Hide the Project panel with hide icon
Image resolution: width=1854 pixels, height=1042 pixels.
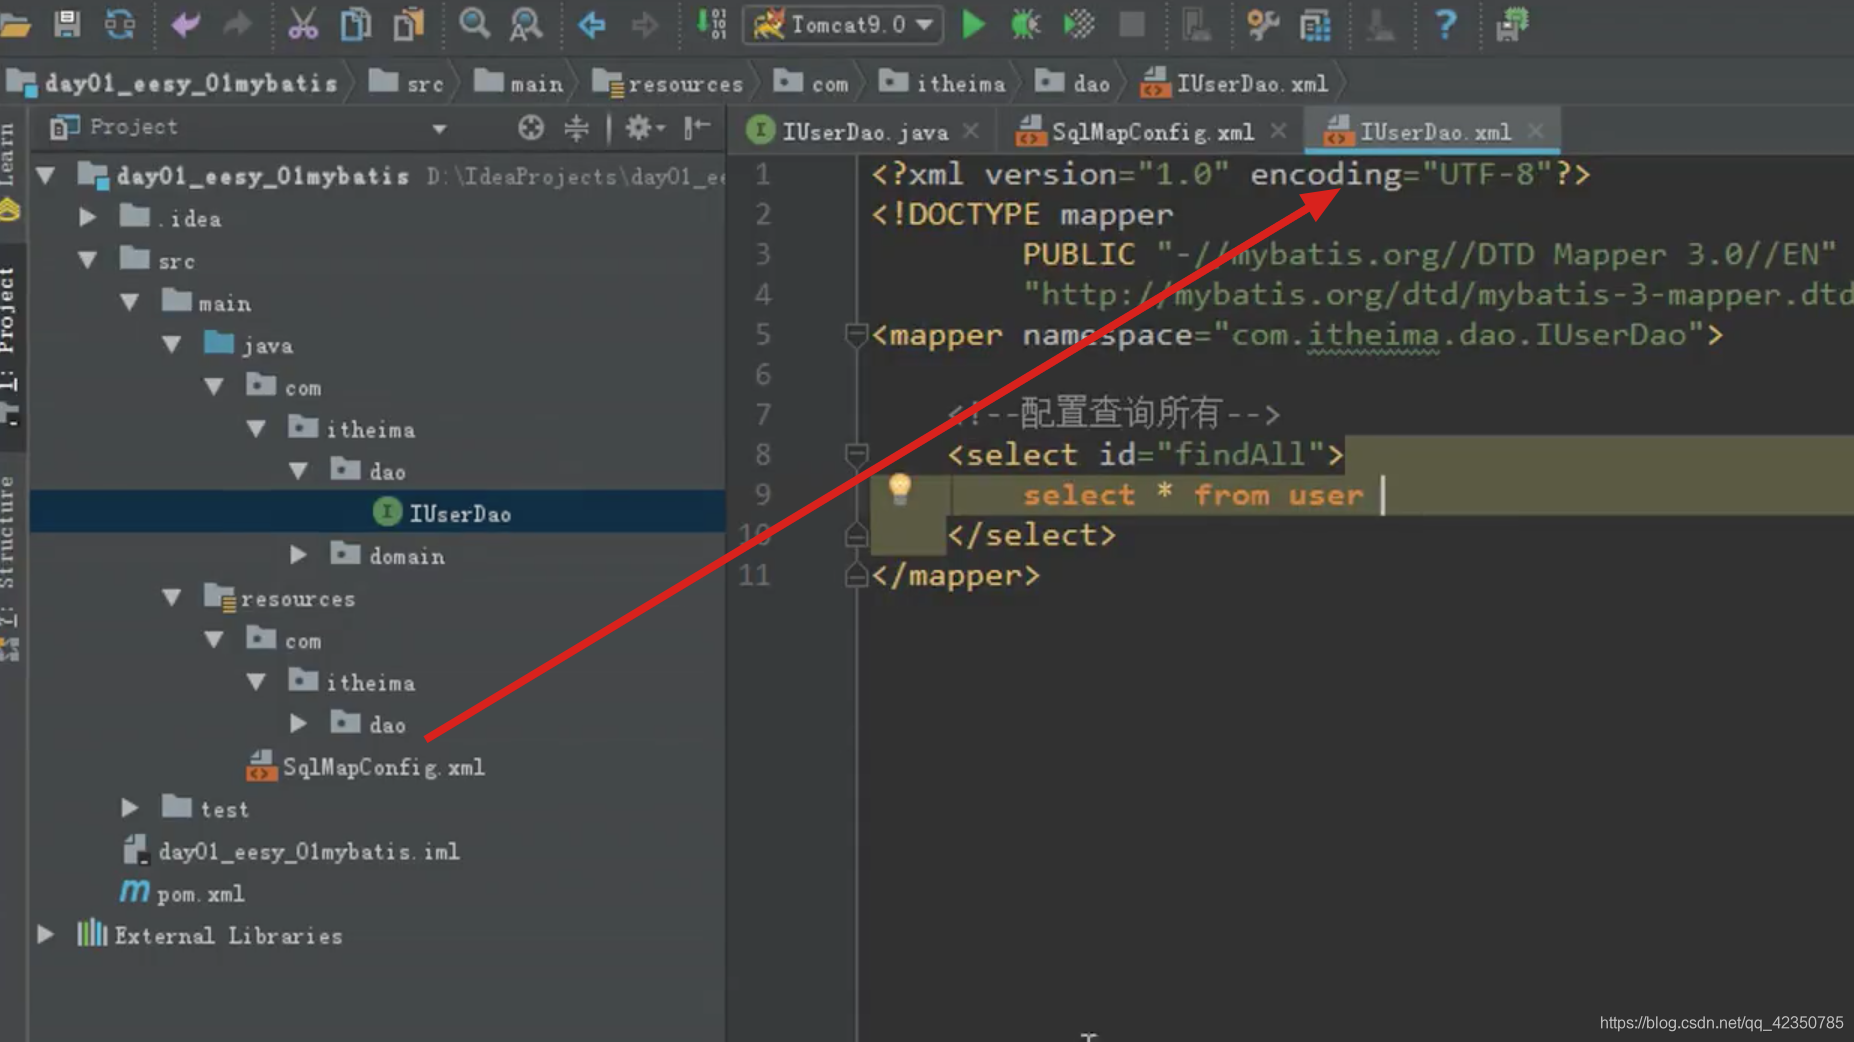click(697, 127)
